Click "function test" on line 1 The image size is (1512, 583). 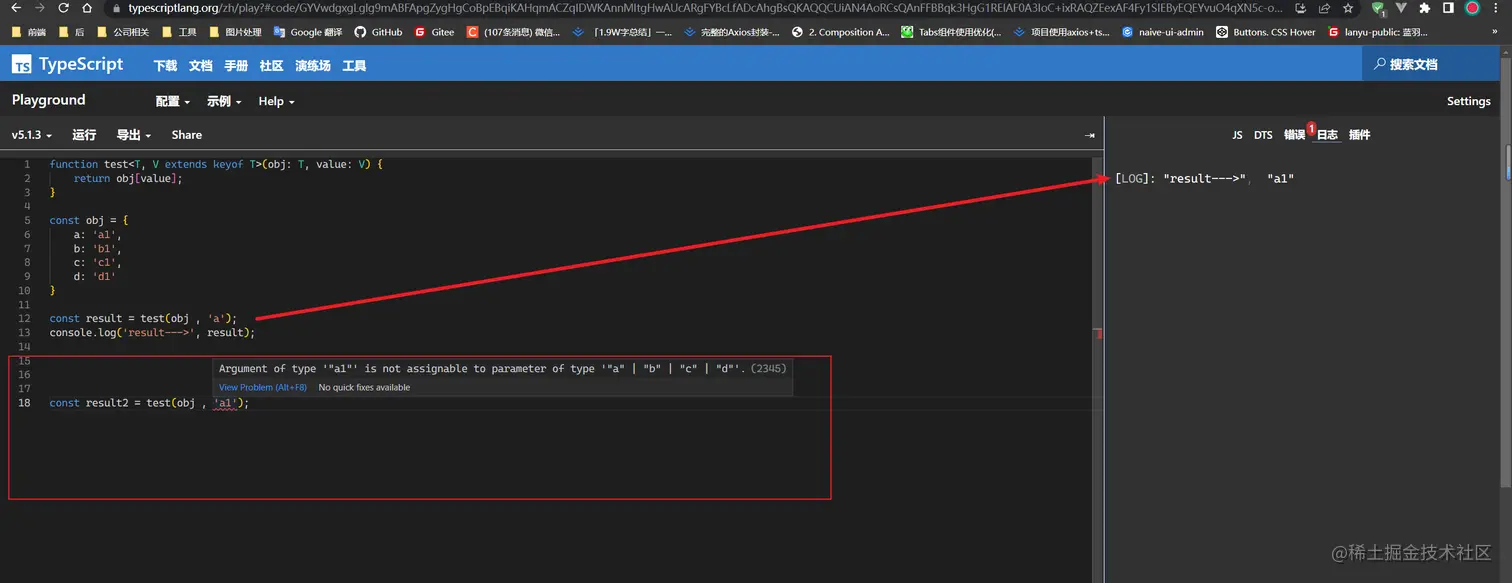click(88, 164)
